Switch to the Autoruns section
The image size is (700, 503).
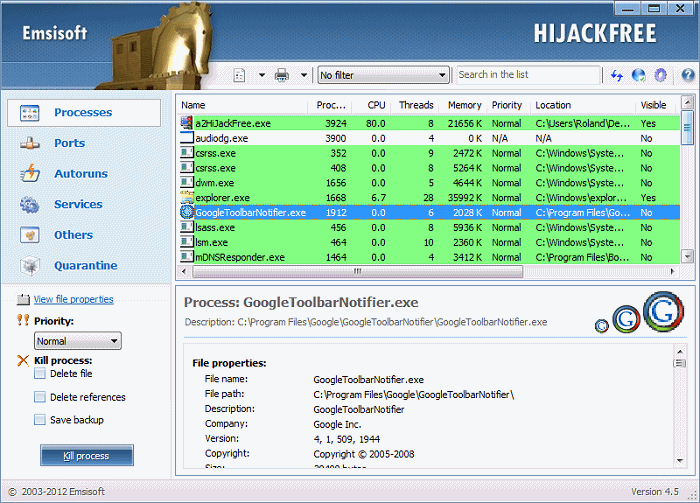coord(80,174)
